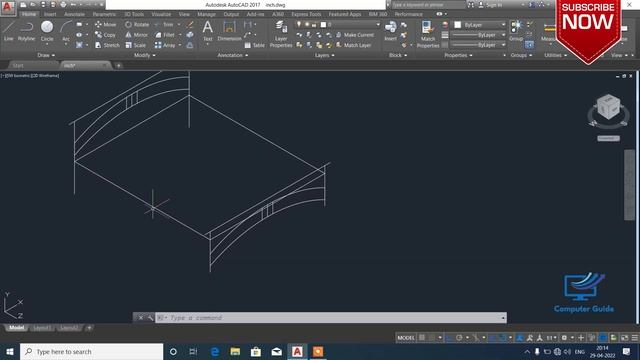
Task: Click the Group icon
Action: pyautogui.click(x=516, y=31)
